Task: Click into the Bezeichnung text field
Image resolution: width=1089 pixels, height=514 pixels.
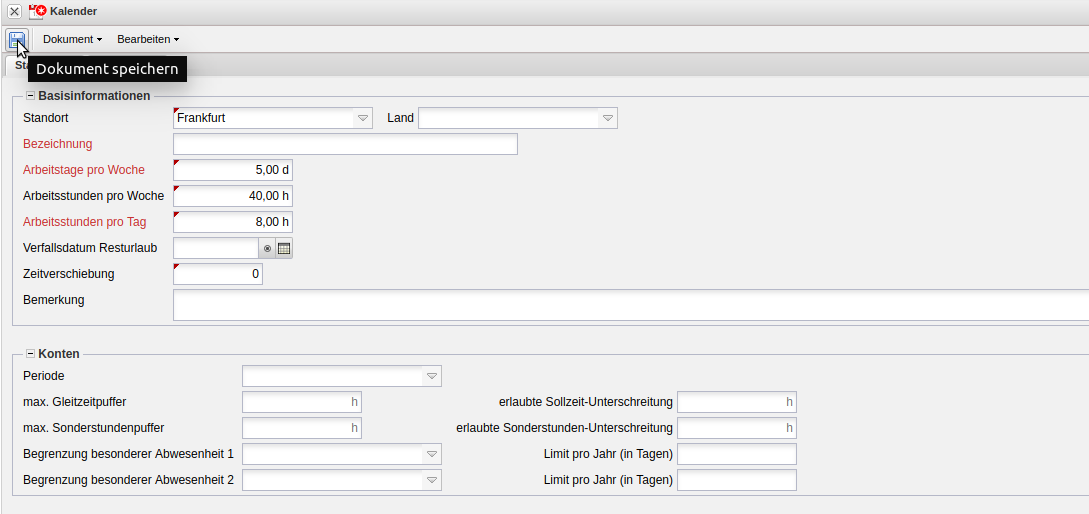Action: pyautogui.click(x=345, y=144)
